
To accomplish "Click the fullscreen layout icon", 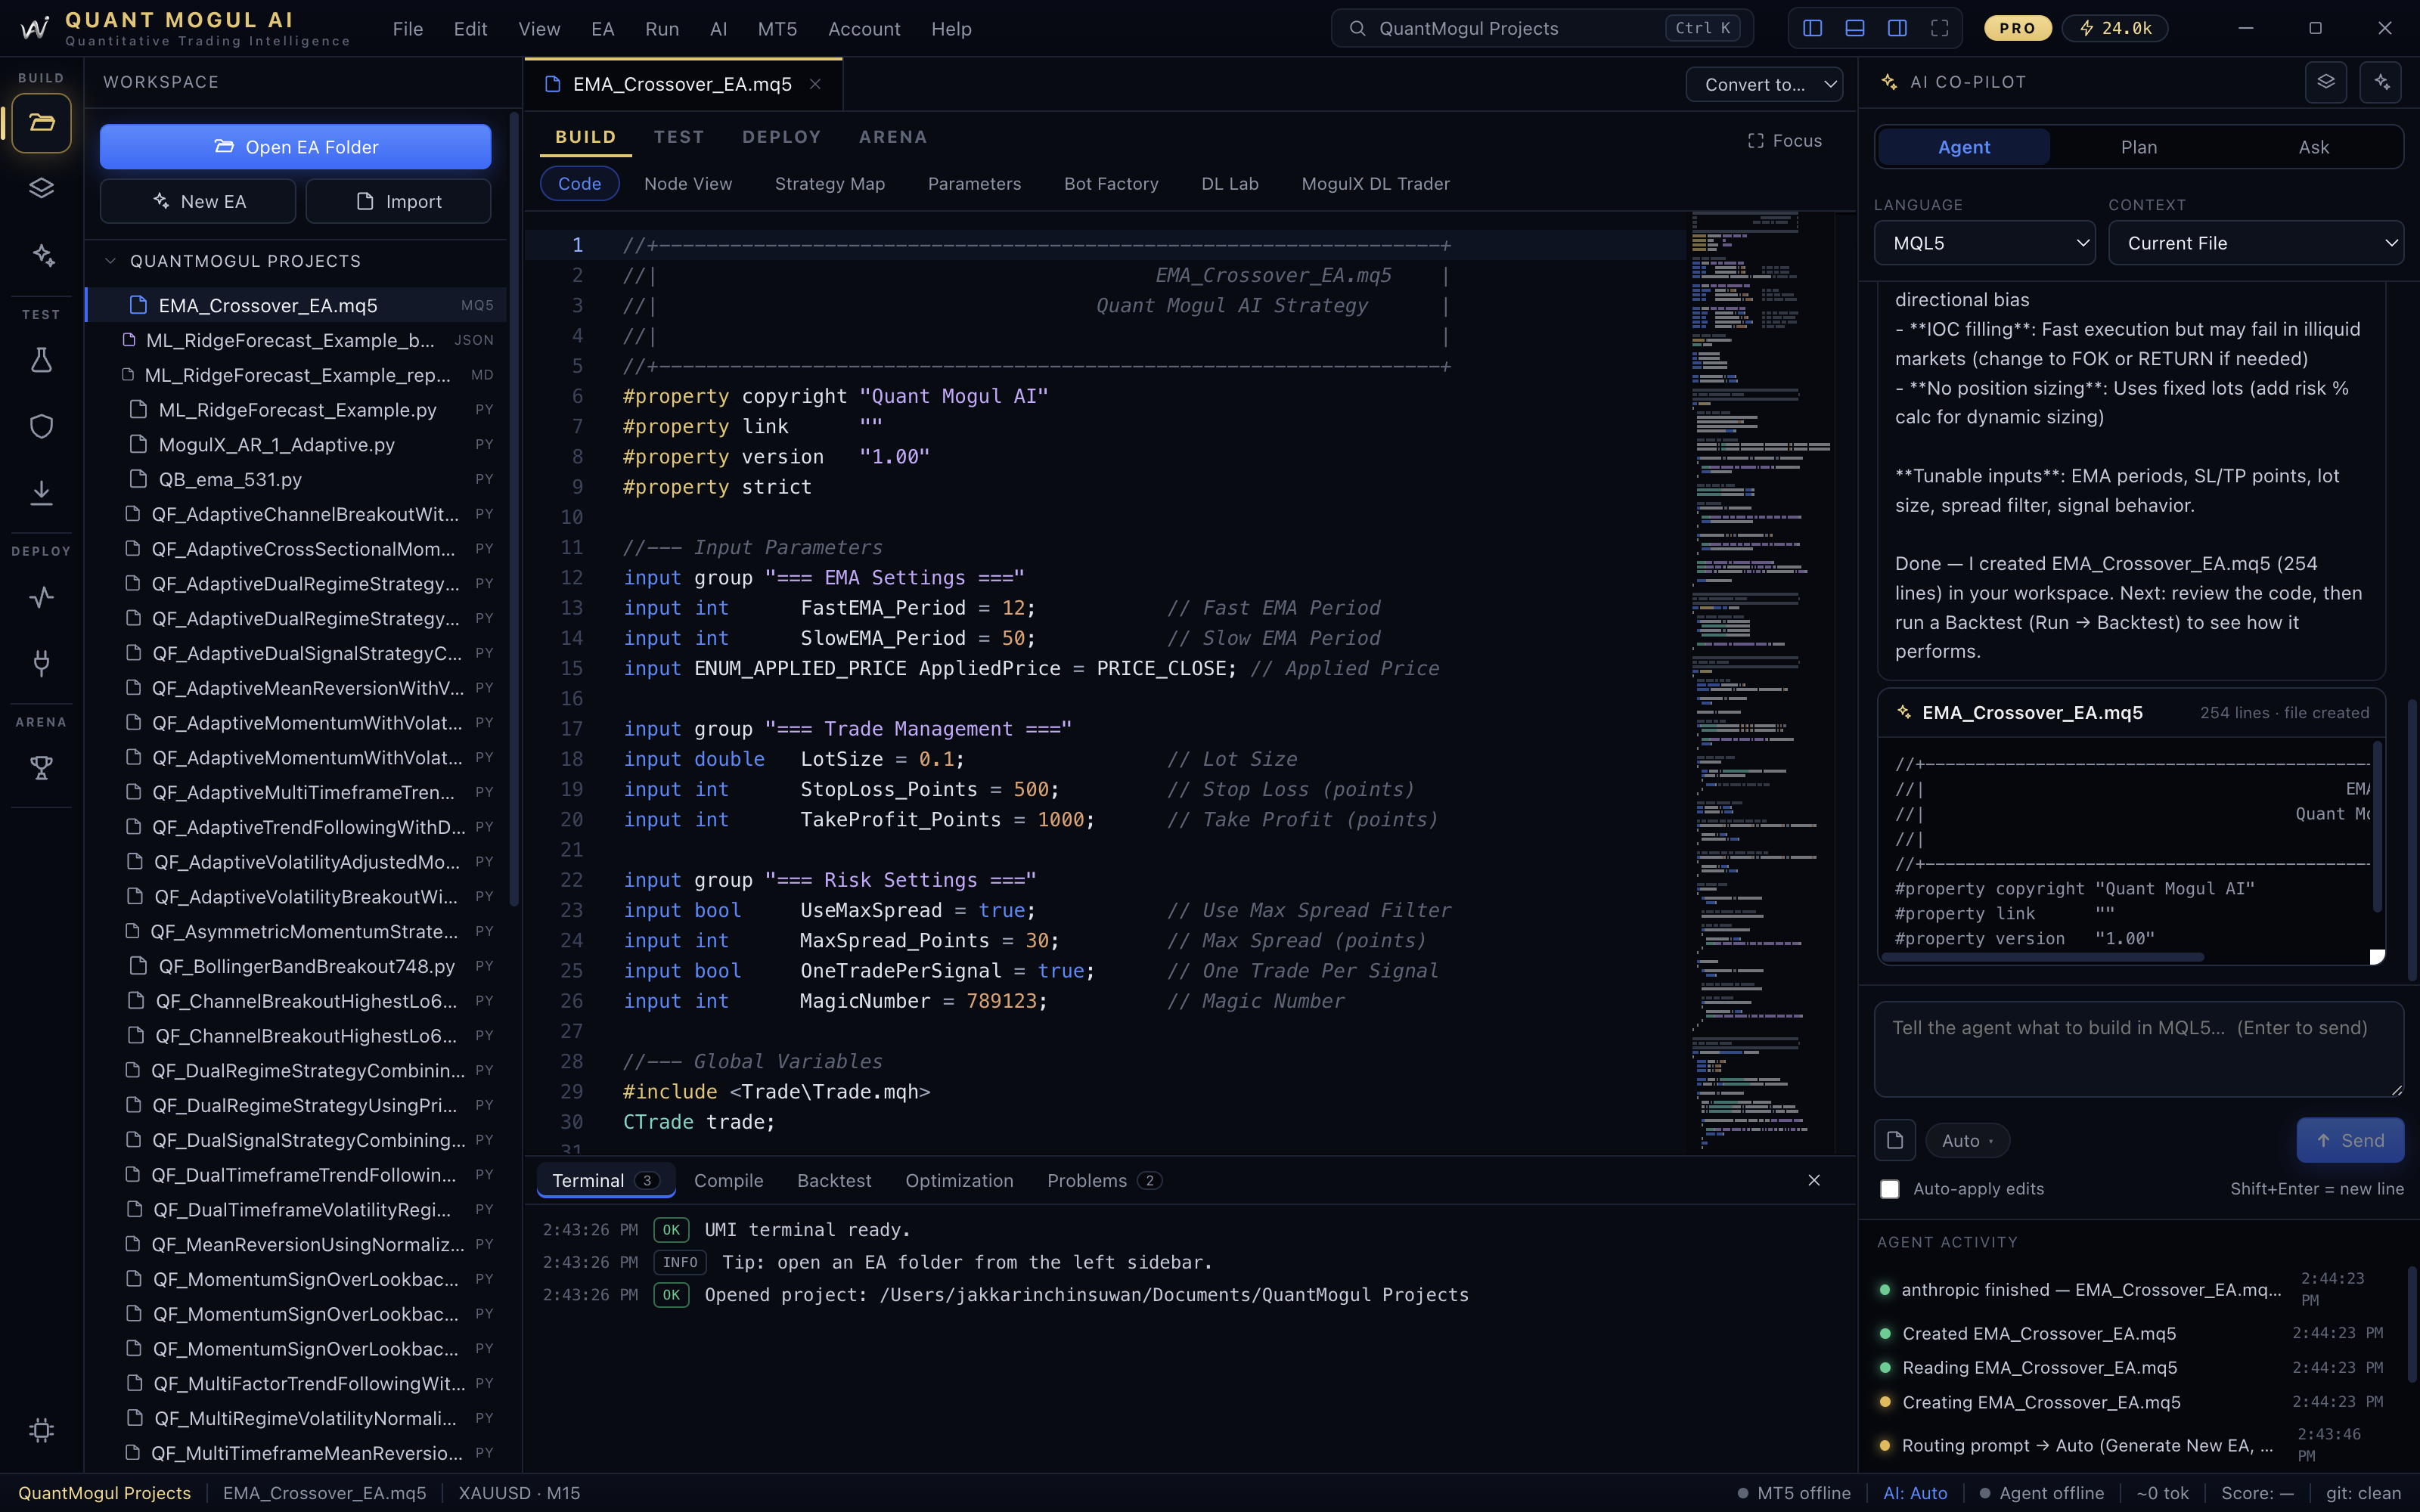I will (1939, 28).
